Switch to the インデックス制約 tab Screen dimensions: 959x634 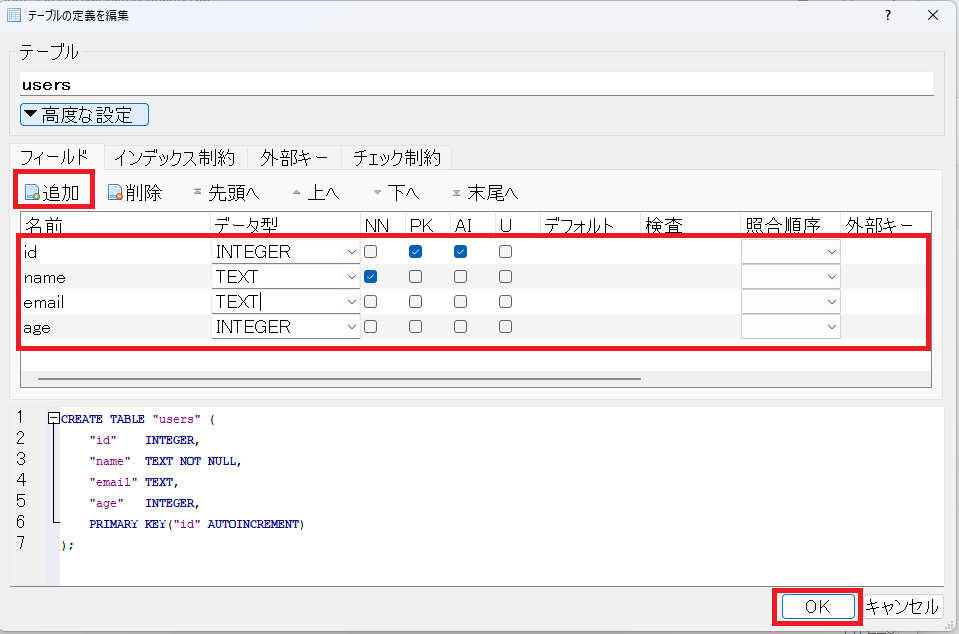click(x=175, y=158)
